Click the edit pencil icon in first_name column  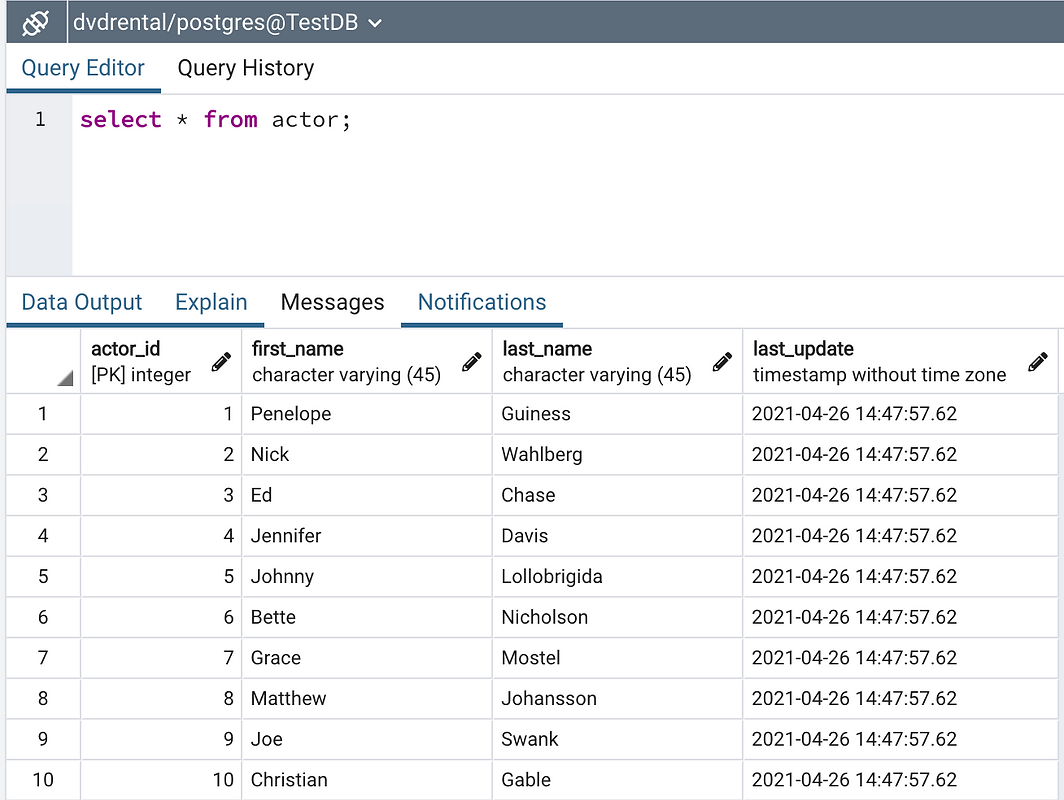point(472,362)
